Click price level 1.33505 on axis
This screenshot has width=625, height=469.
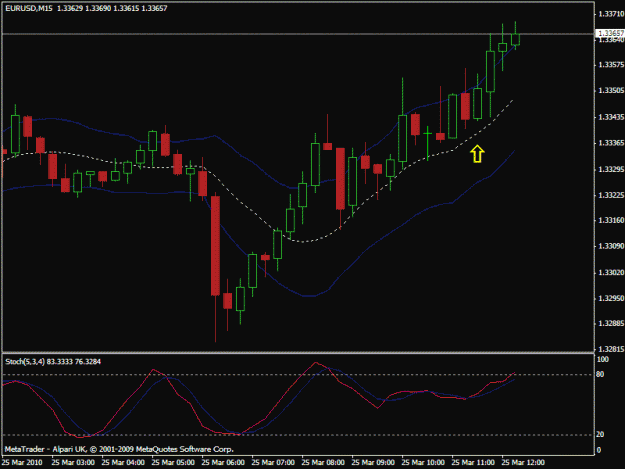click(x=611, y=90)
